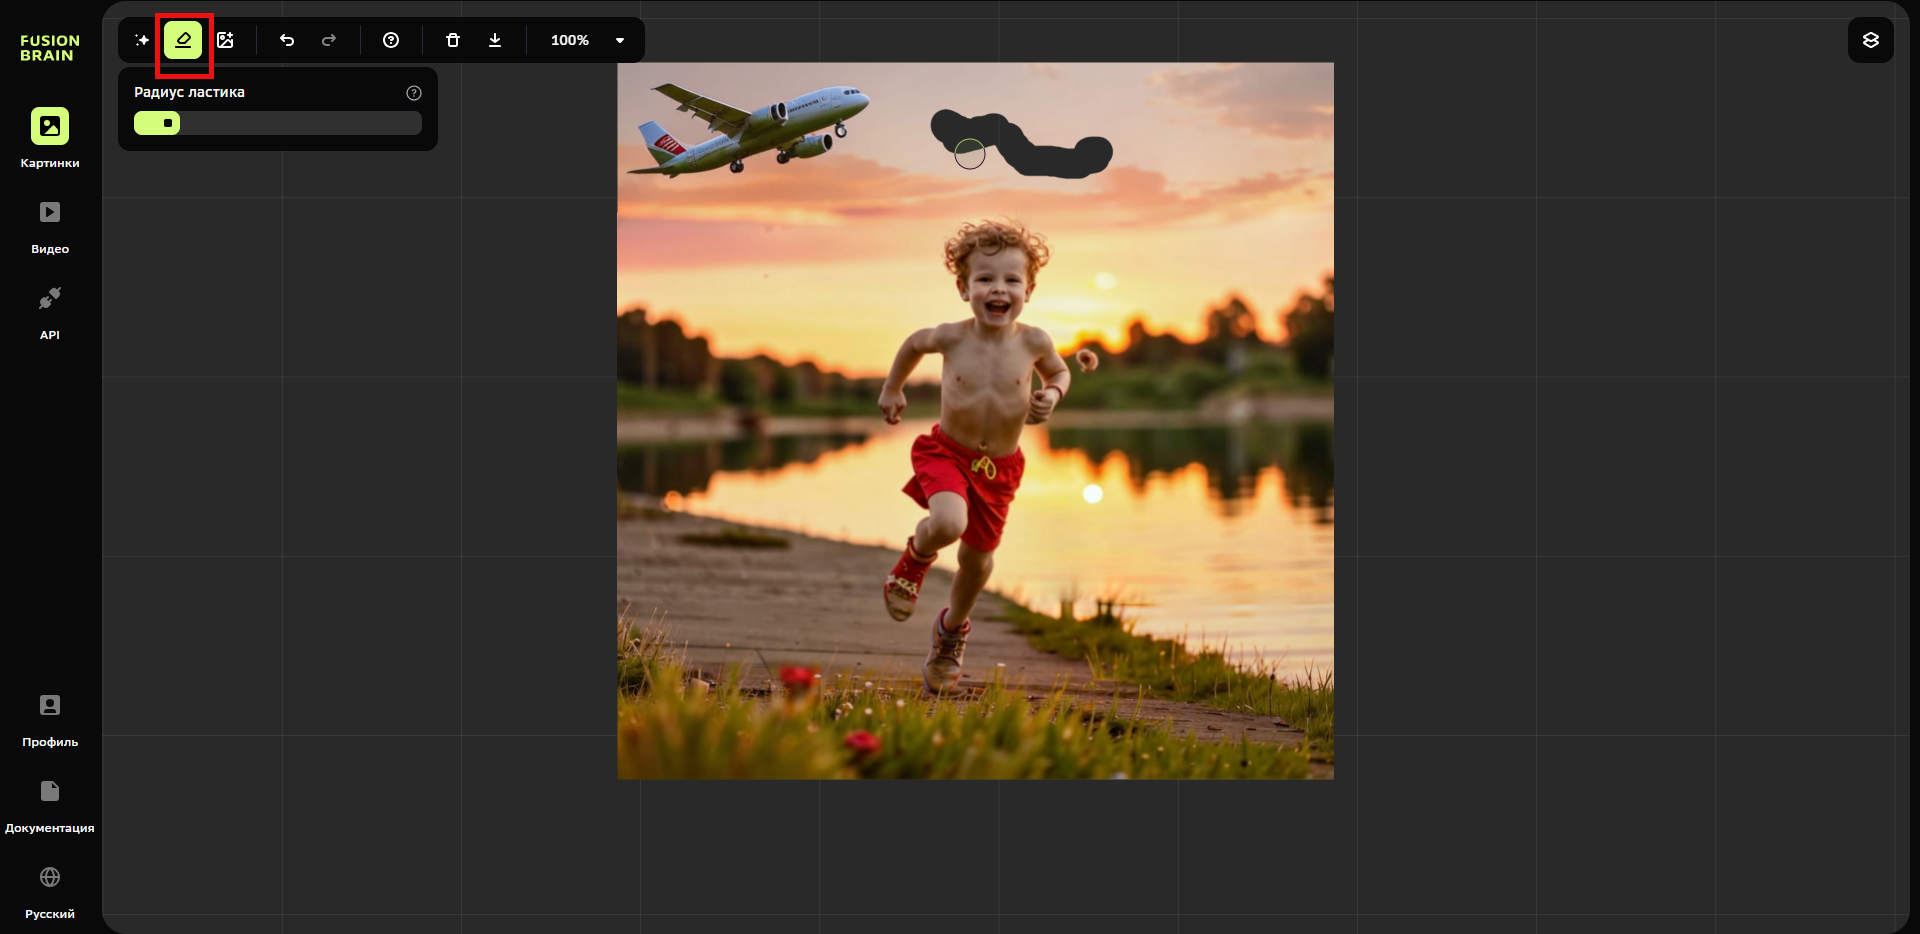Viewport: 1920px width, 934px height.
Task: Click the Радиус ластика help icon
Action: point(414,93)
